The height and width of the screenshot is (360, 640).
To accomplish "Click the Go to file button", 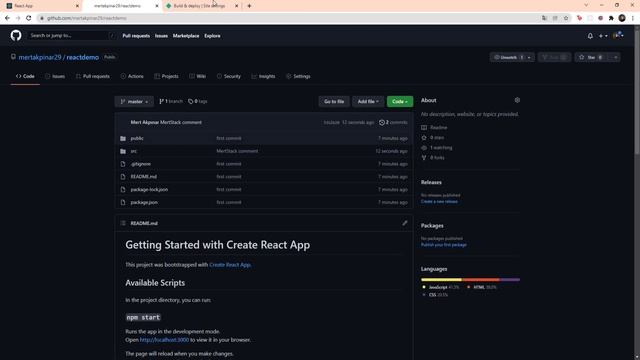I will 334,101.
